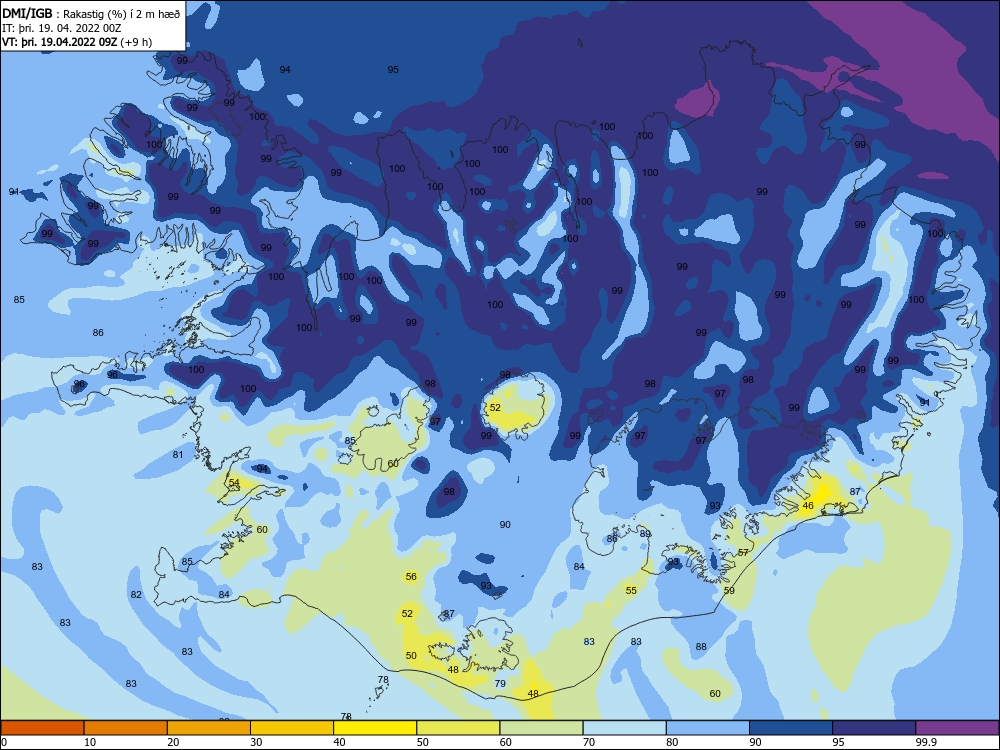Screen dimensions: 1000x750
Task: Click the legend scale label '80'
Action: 672,742
